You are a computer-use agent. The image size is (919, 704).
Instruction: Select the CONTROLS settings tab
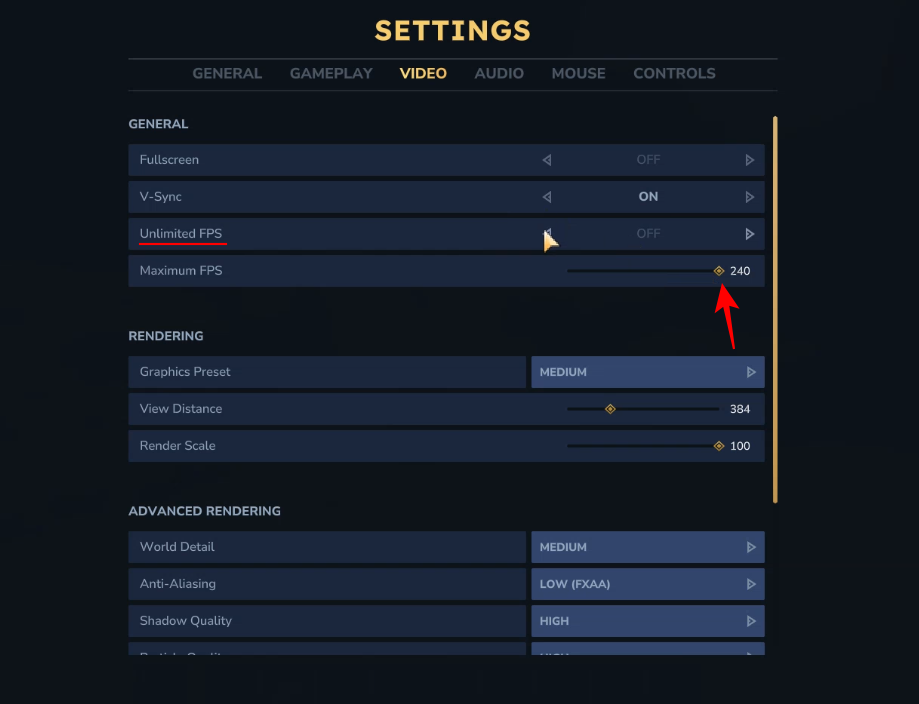click(674, 74)
